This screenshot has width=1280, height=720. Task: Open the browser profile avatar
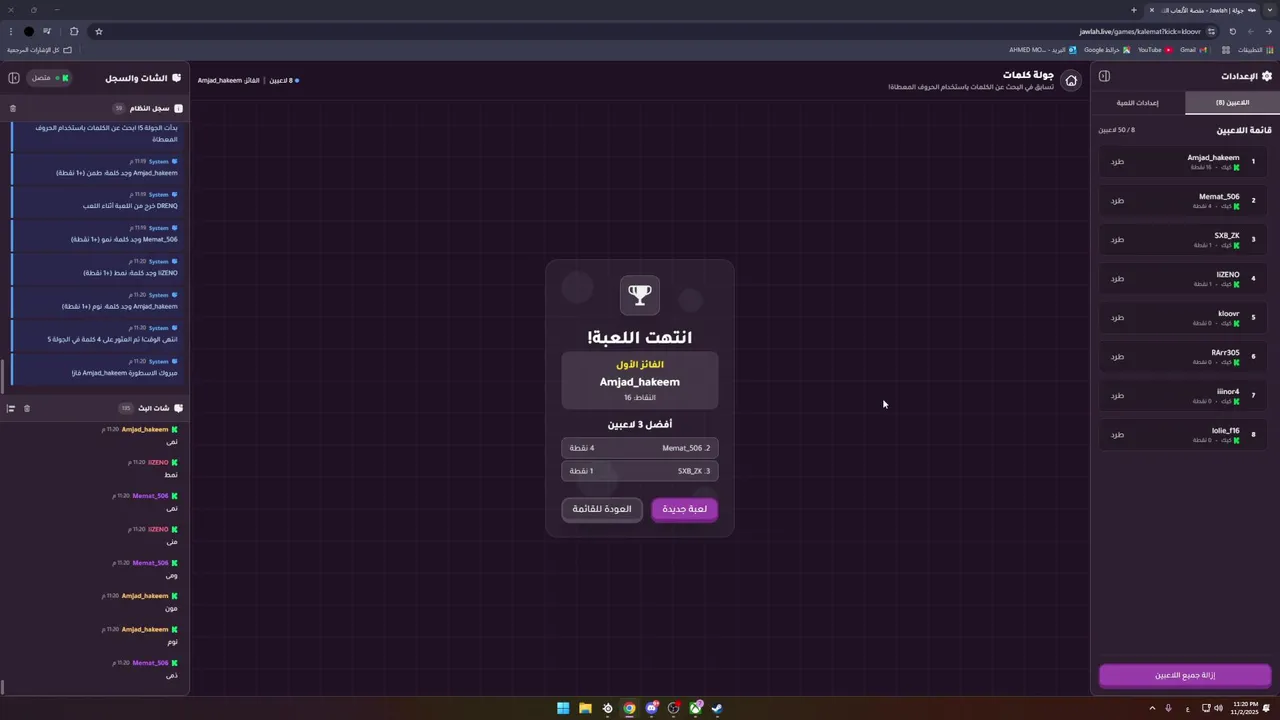coord(29,31)
